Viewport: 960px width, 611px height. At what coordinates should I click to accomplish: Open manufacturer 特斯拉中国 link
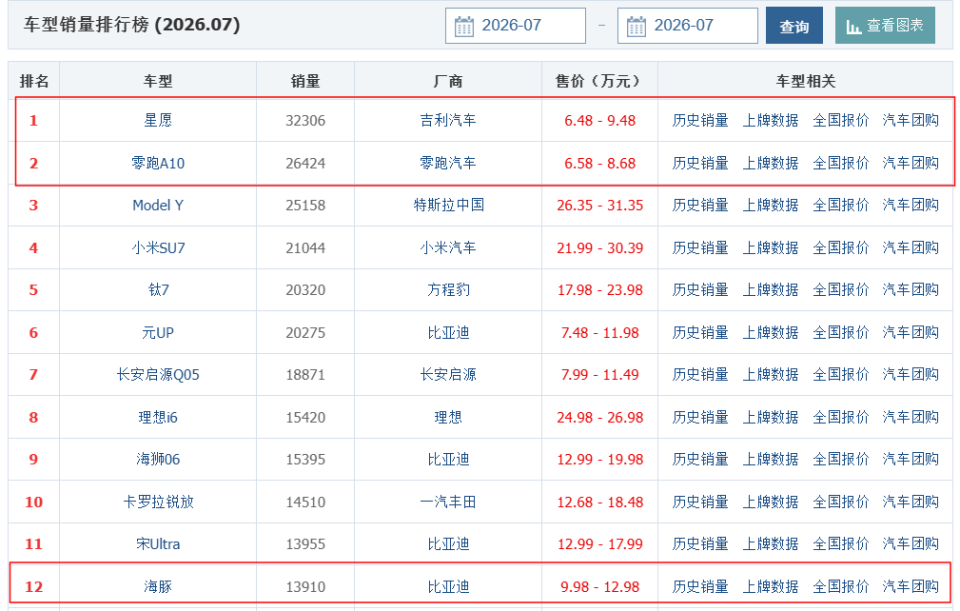click(448, 205)
